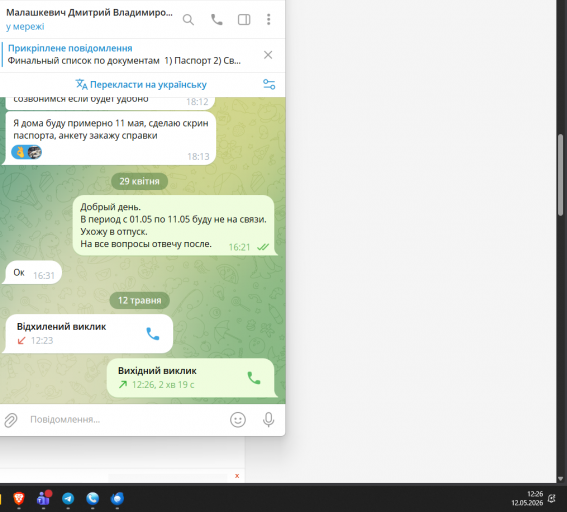Image resolution: width=567 pixels, height=512 pixels.
Task: Click the 'у мережі' status text
Action: (25, 27)
